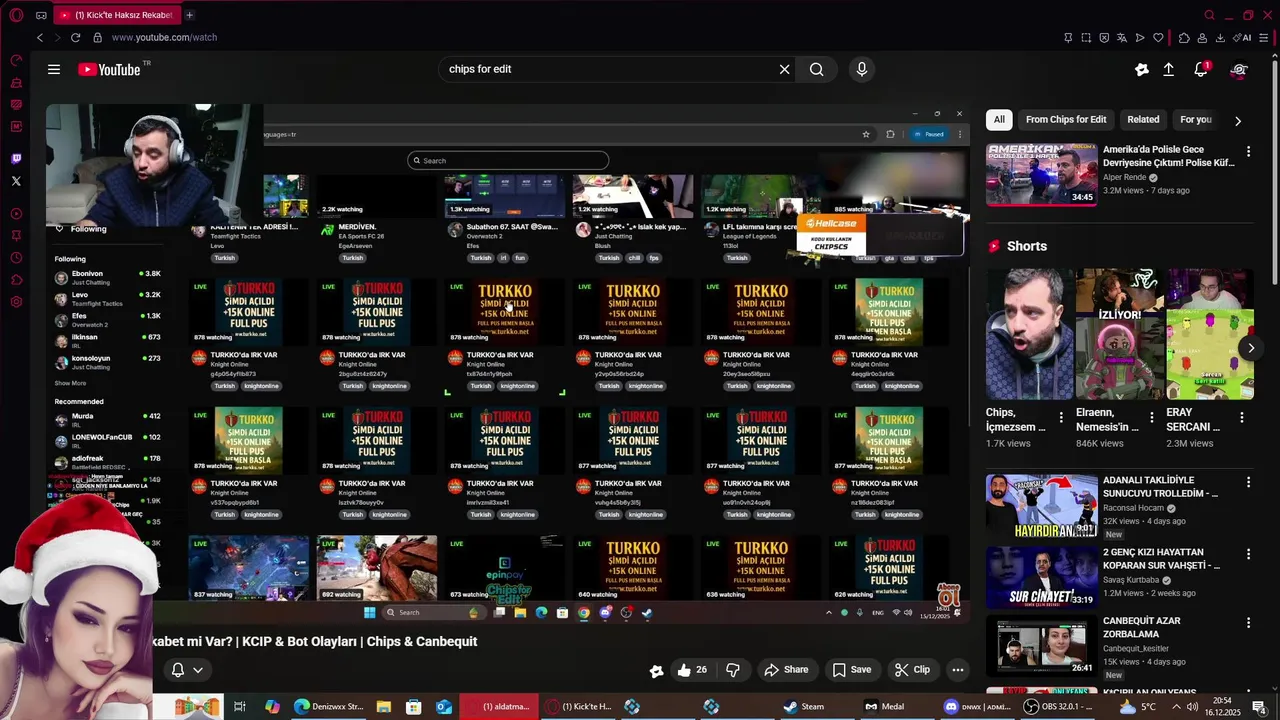Open the taskbar clock showing 20:54
Image resolution: width=1280 pixels, height=720 pixels.
(1222, 706)
